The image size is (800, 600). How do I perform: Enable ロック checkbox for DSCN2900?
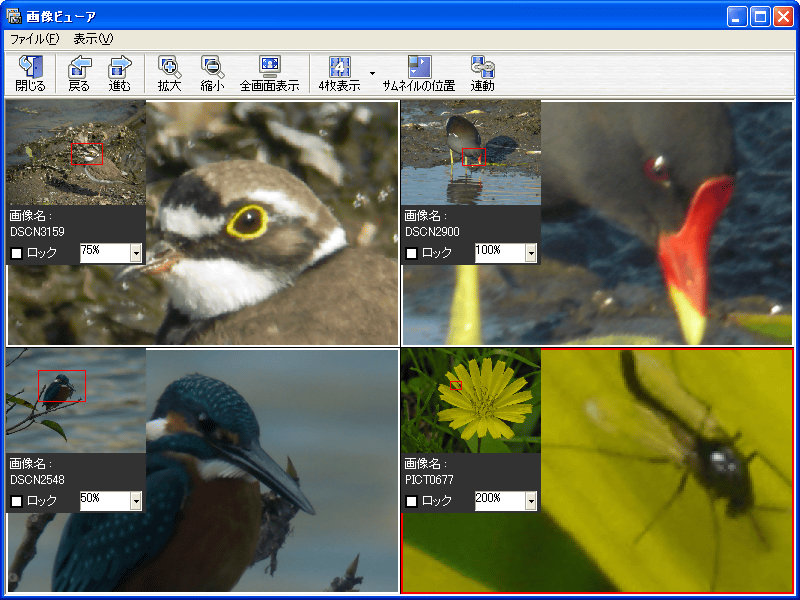pos(412,253)
